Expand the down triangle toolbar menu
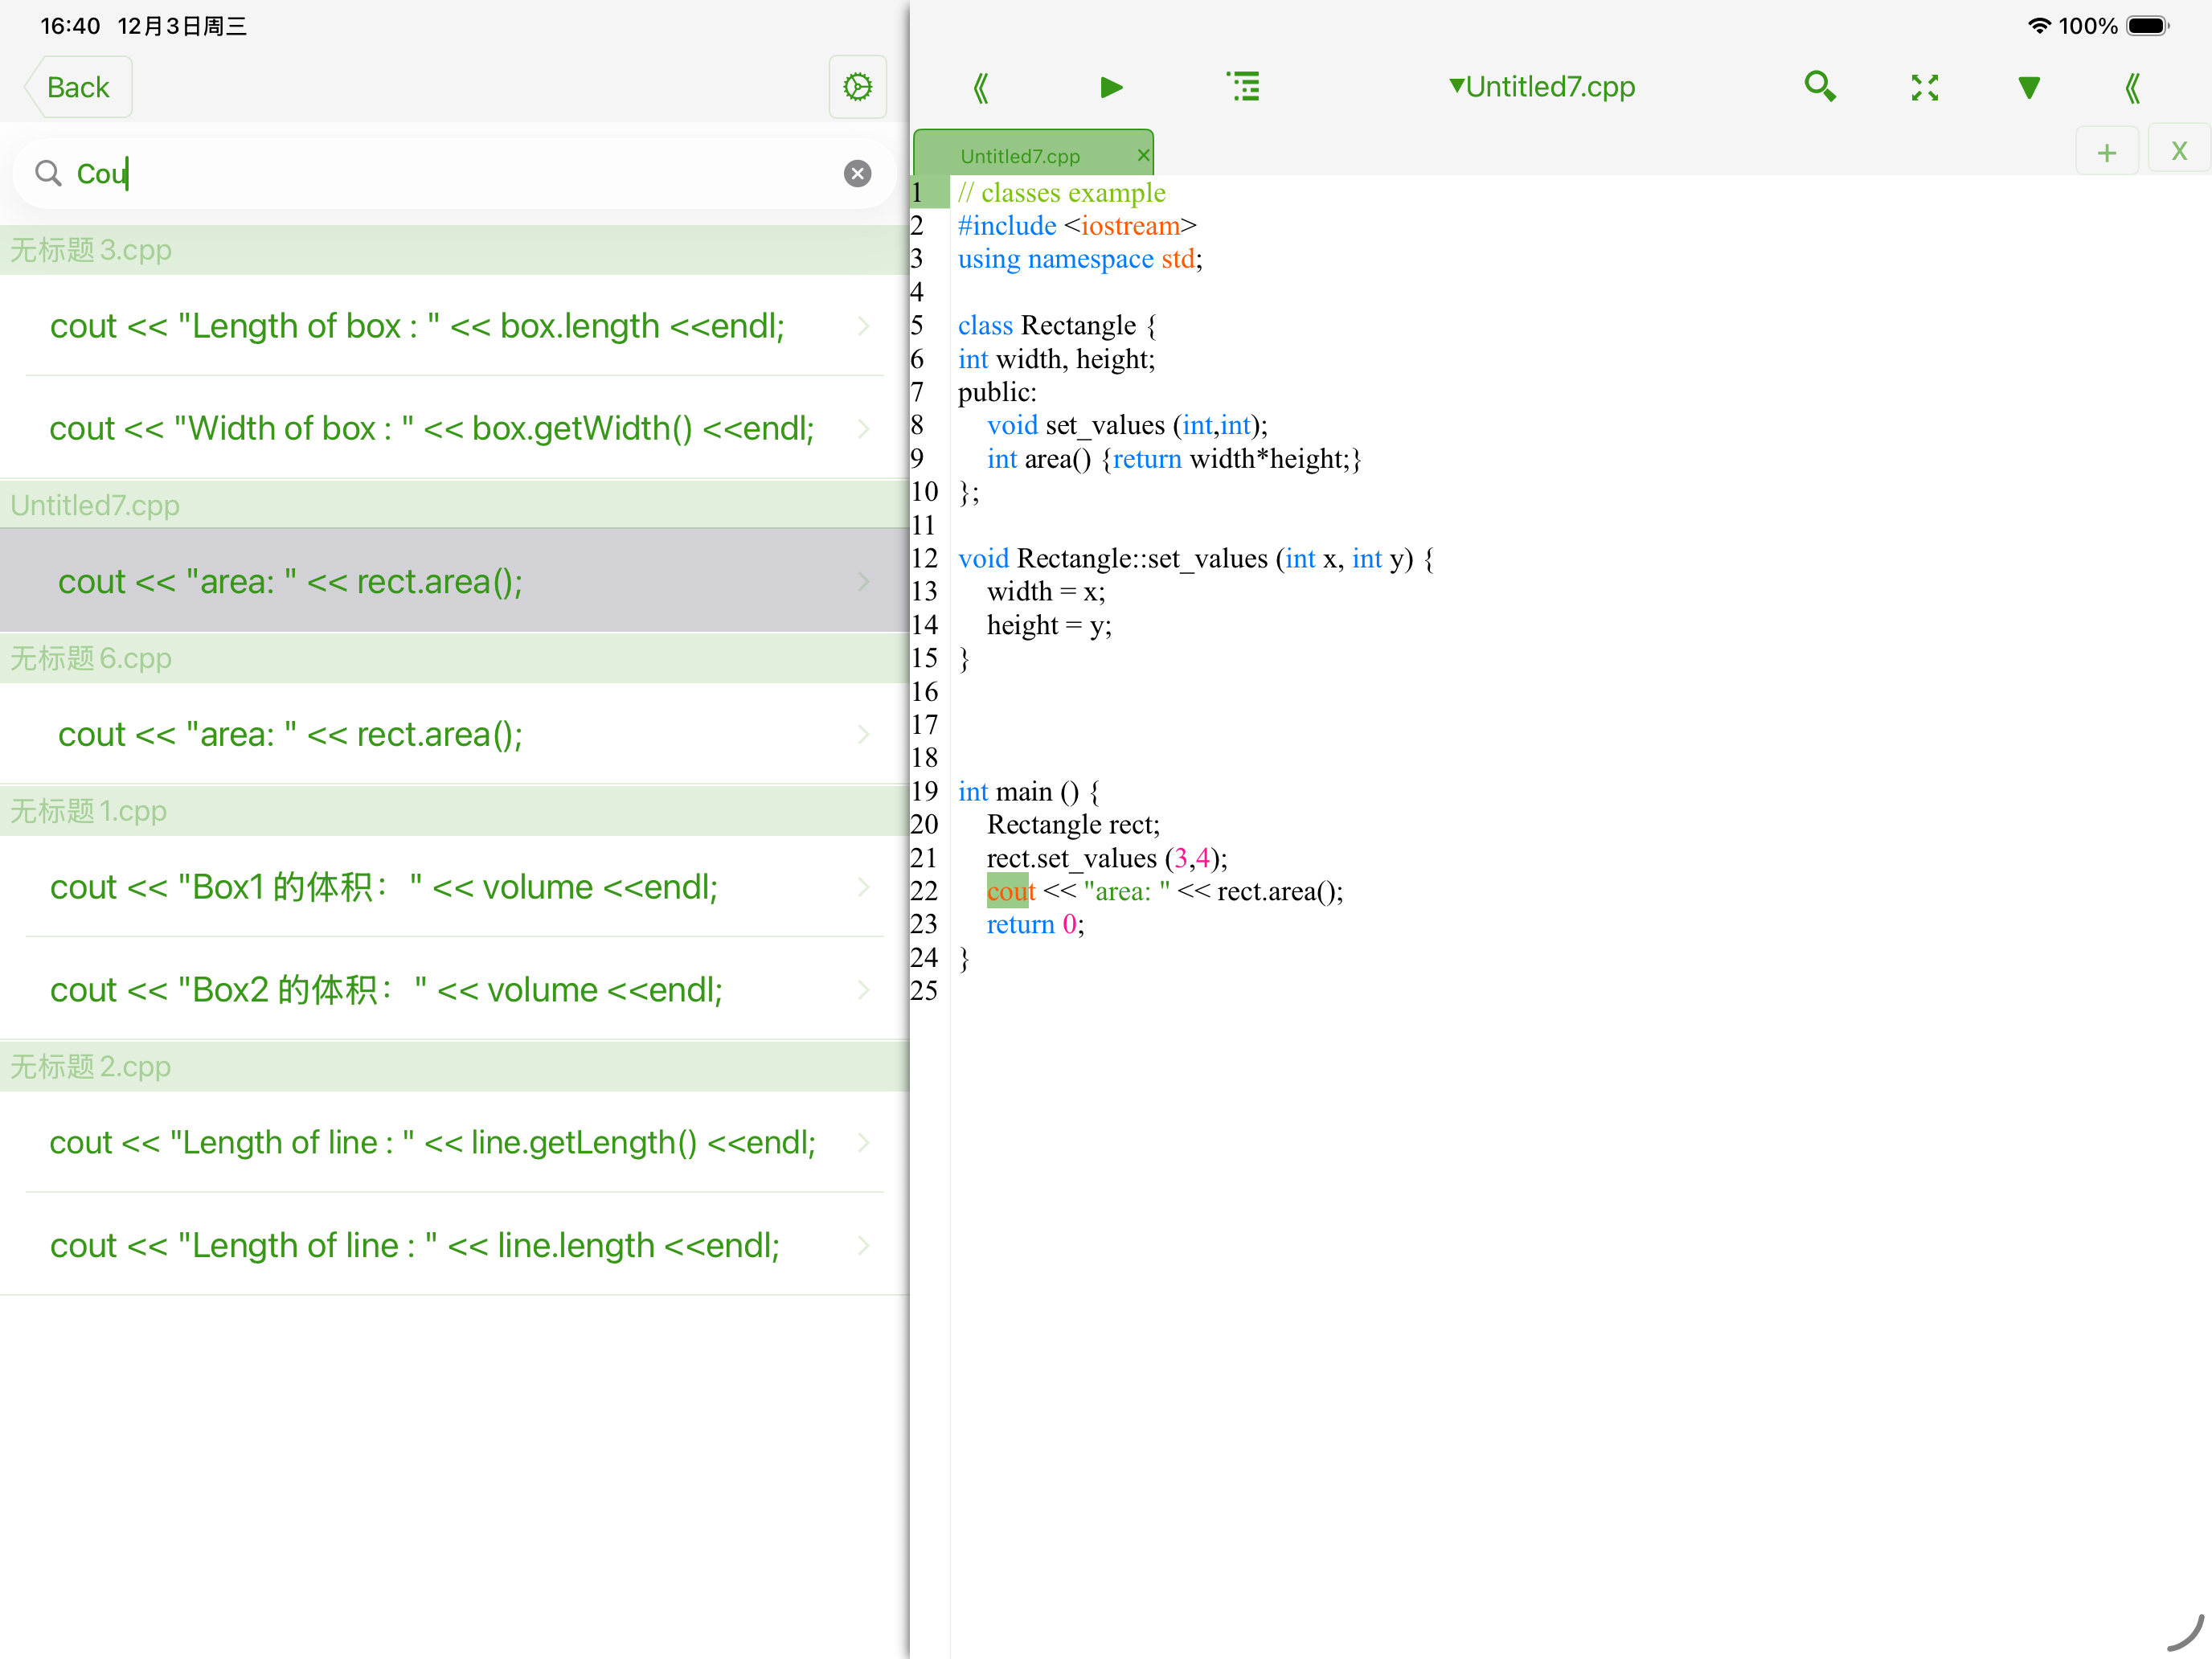 [2028, 87]
